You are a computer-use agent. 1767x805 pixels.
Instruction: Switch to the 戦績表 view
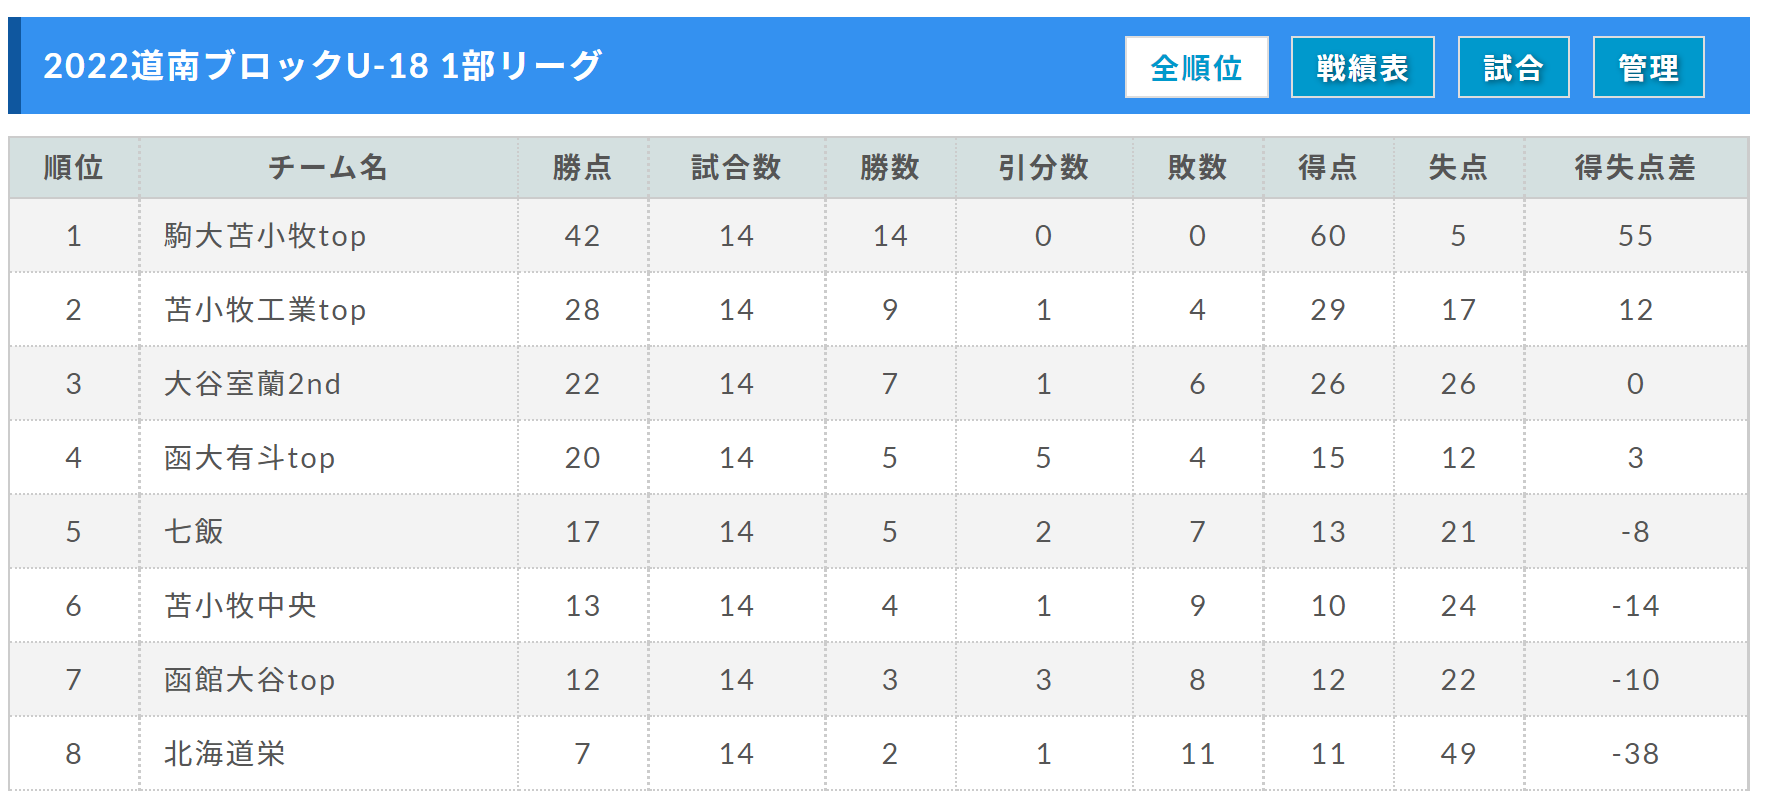(x=1362, y=67)
